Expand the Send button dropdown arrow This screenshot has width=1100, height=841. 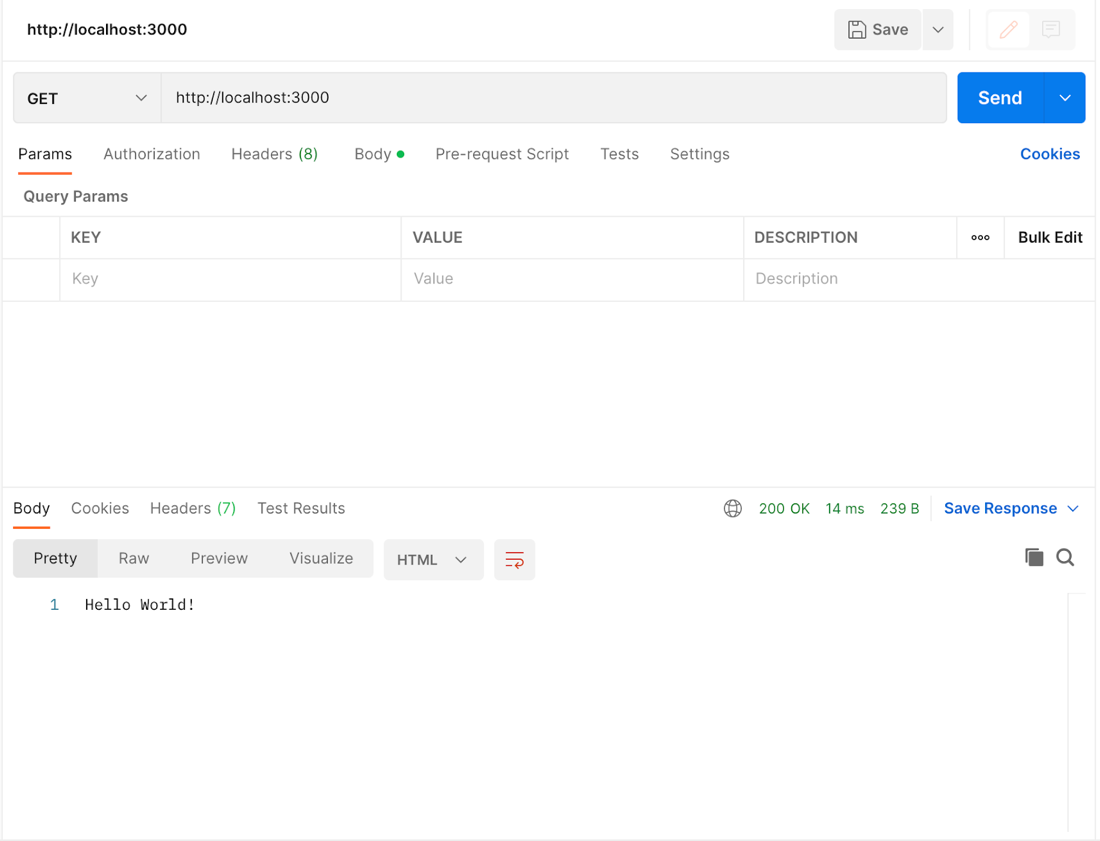click(x=1064, y=97)
